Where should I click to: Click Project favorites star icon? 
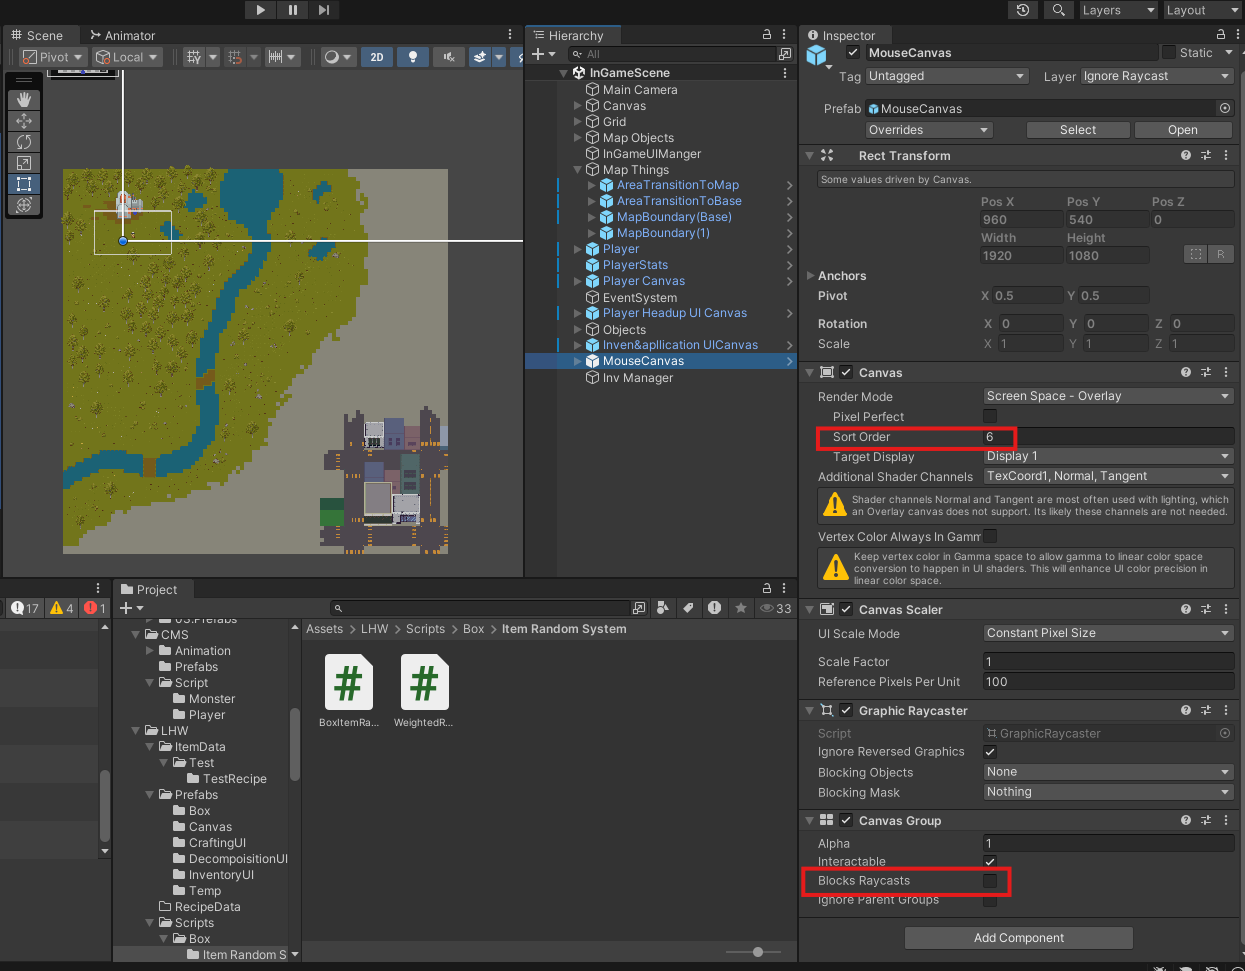(x=741, y=608)
